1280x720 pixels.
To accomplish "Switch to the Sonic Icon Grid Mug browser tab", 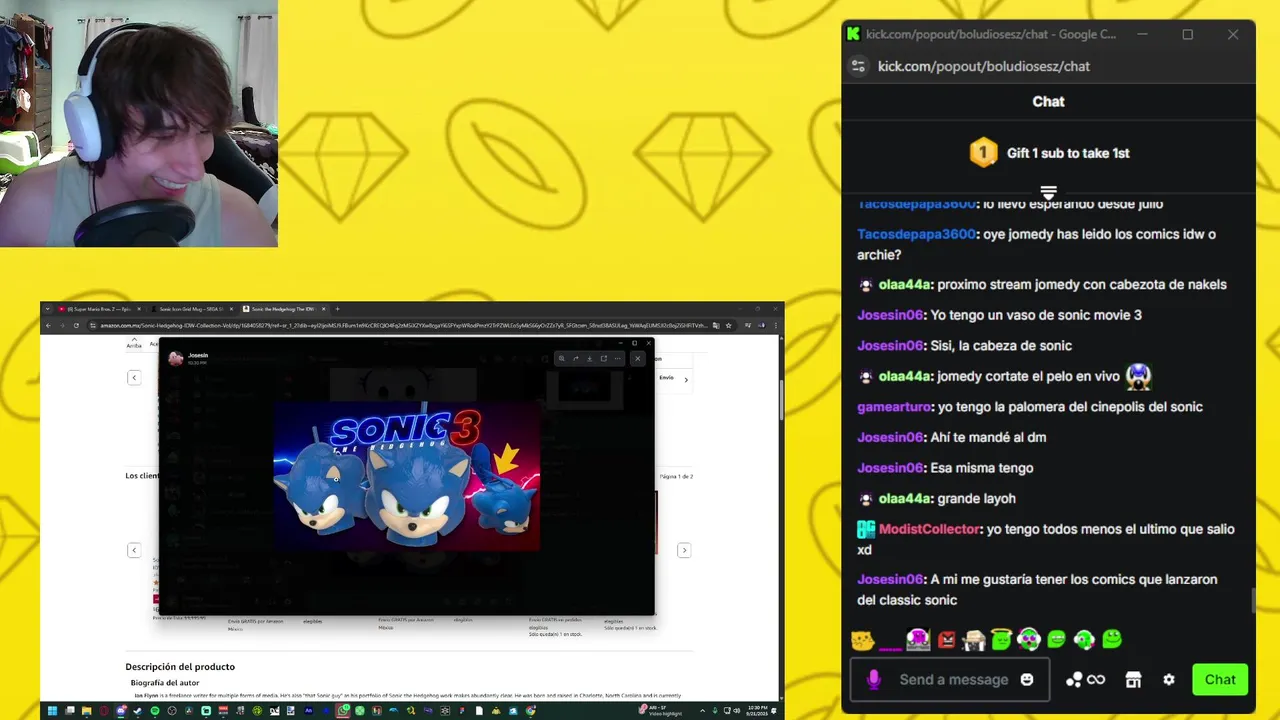I will [x=190, y=309].
